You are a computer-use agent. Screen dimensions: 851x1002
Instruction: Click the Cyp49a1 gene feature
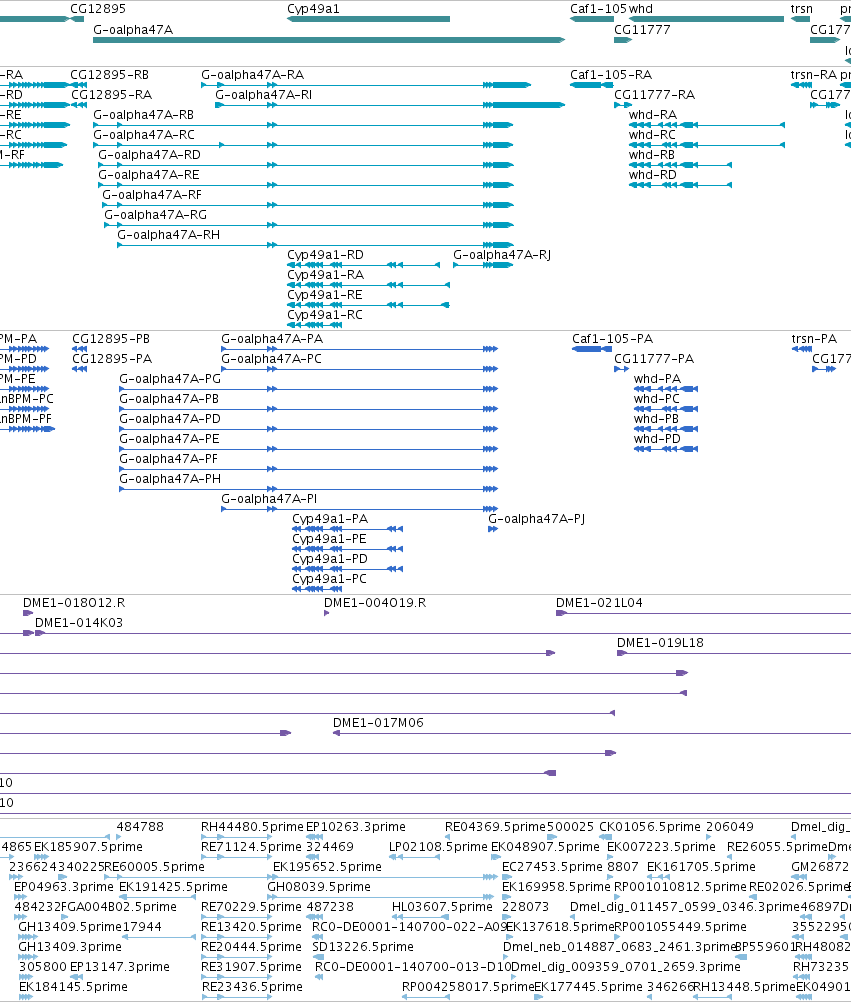[369, 19]
